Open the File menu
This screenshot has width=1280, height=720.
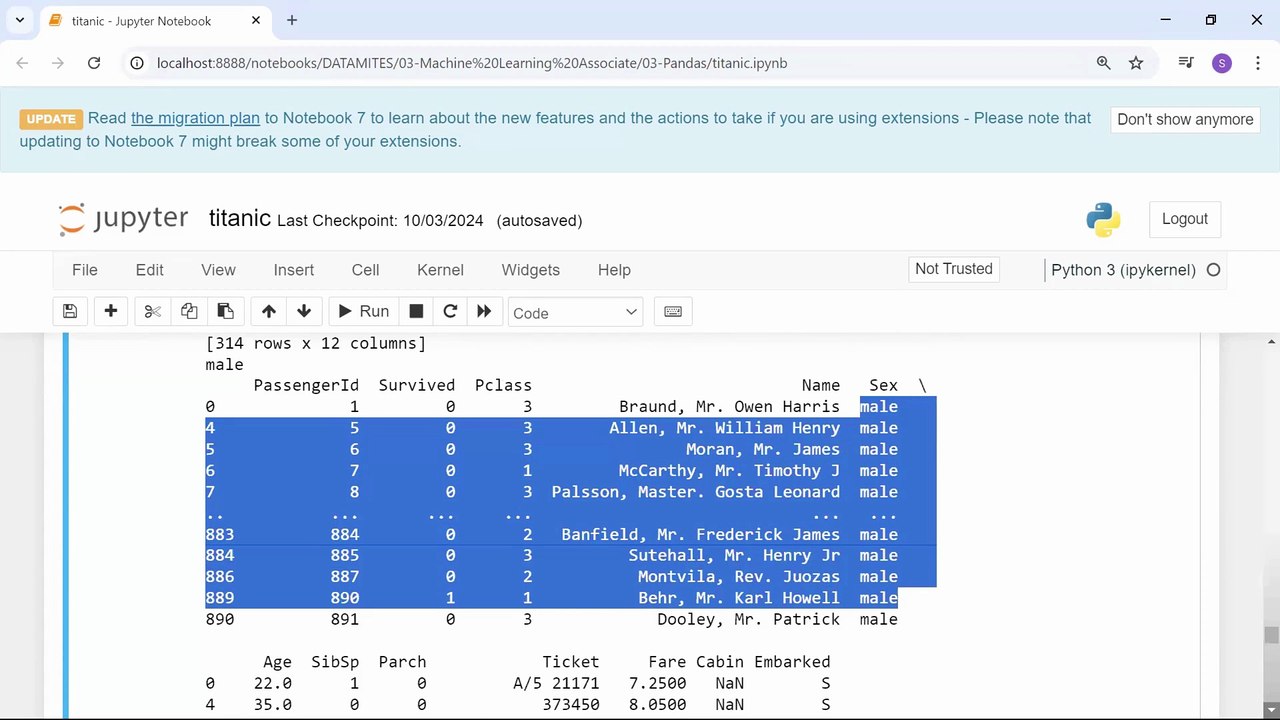[x=85, y=270]
